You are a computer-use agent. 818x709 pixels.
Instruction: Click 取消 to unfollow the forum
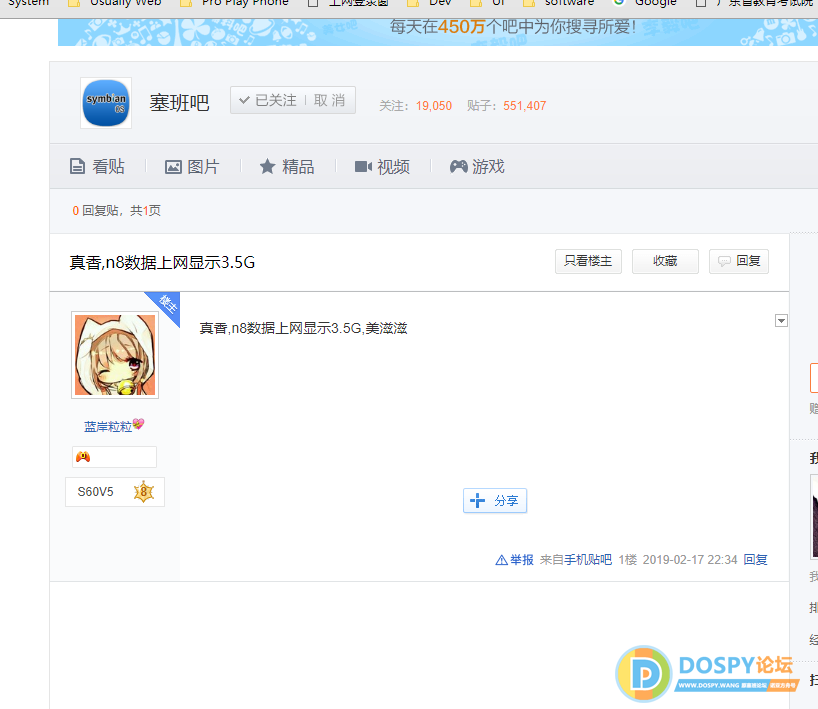point(329,100)
